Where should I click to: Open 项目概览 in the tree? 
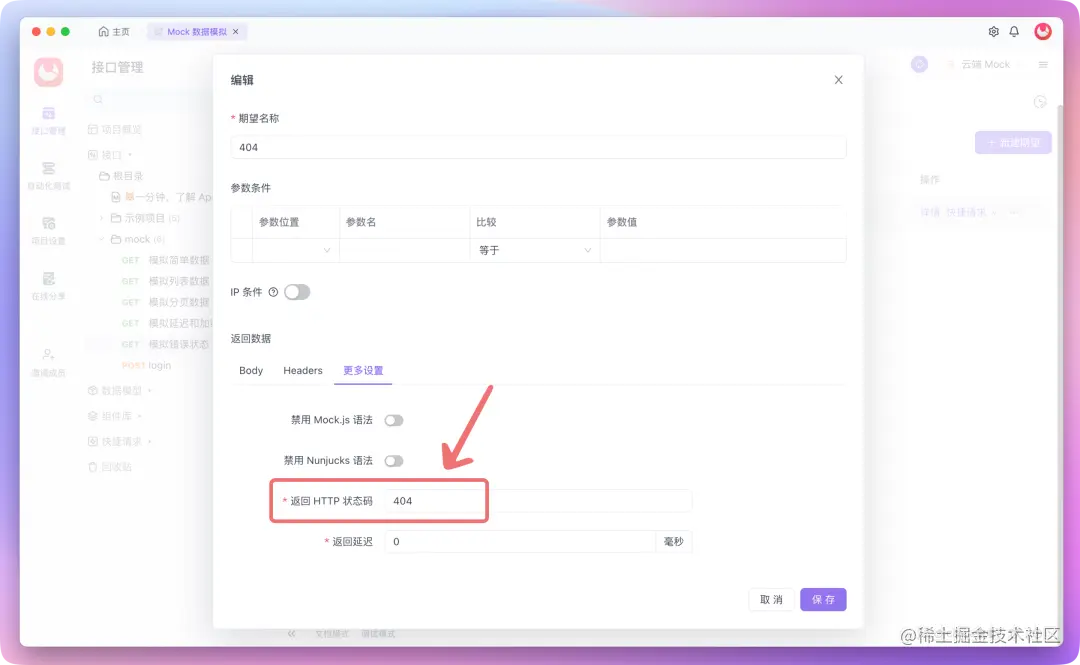(114, 130)
